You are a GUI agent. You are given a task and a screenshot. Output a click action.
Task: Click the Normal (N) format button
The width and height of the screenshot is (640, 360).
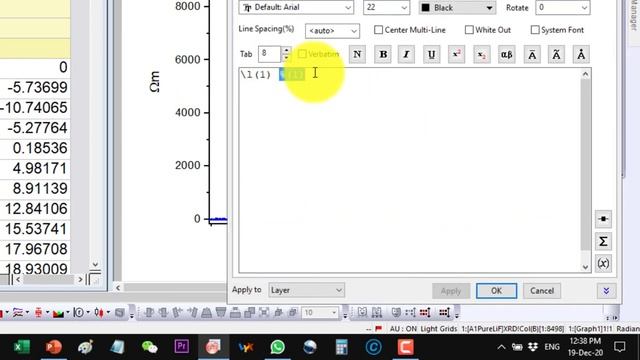point(357,54)
